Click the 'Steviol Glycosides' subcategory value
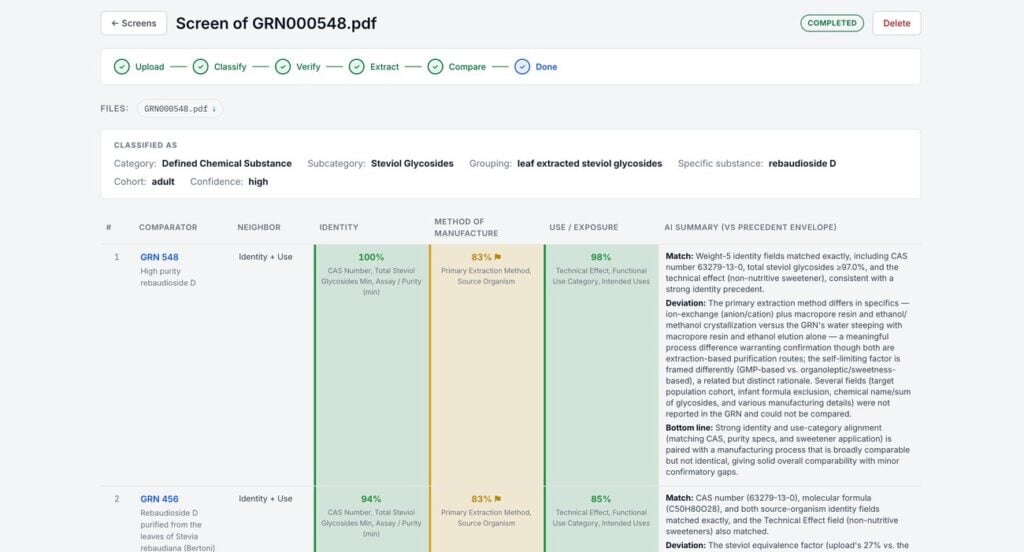 click(412, 163)
